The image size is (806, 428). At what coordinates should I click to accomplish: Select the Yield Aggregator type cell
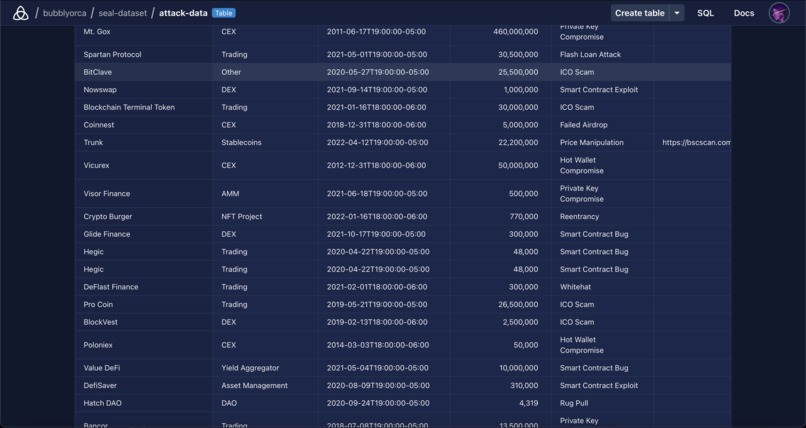point(266,368)
